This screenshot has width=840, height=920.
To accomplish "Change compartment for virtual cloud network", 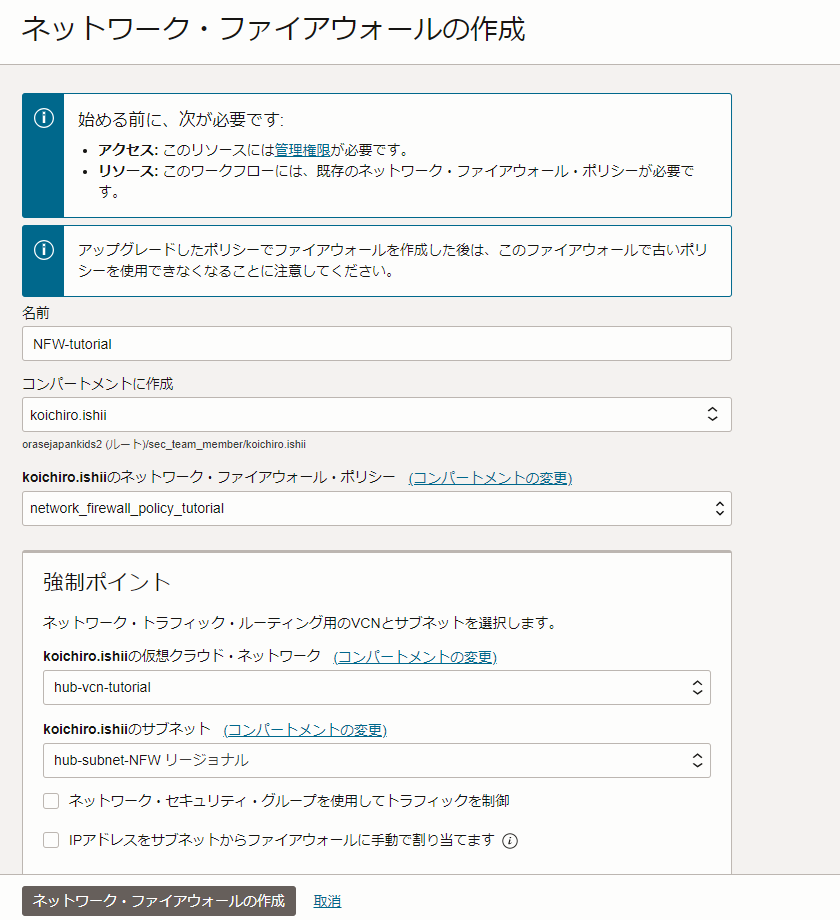I will [x=415, y=657].
